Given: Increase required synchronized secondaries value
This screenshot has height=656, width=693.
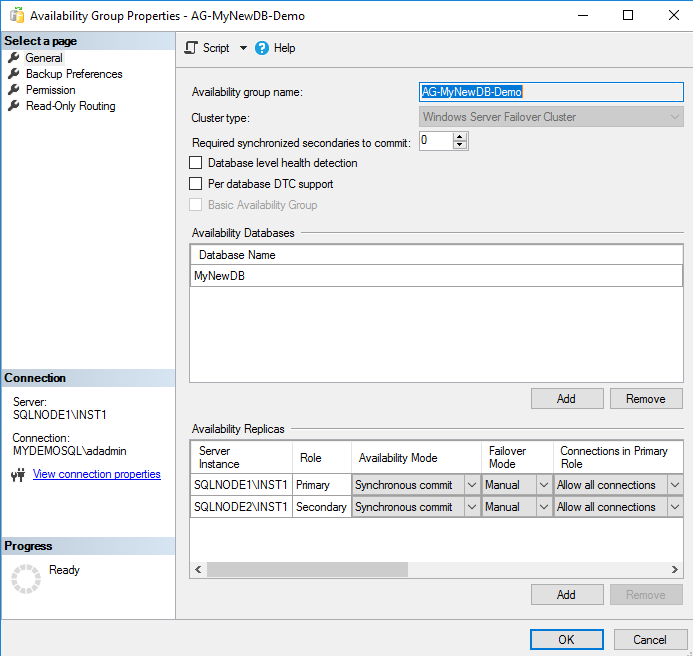Looking at the screenshot, I should (460, 137).
